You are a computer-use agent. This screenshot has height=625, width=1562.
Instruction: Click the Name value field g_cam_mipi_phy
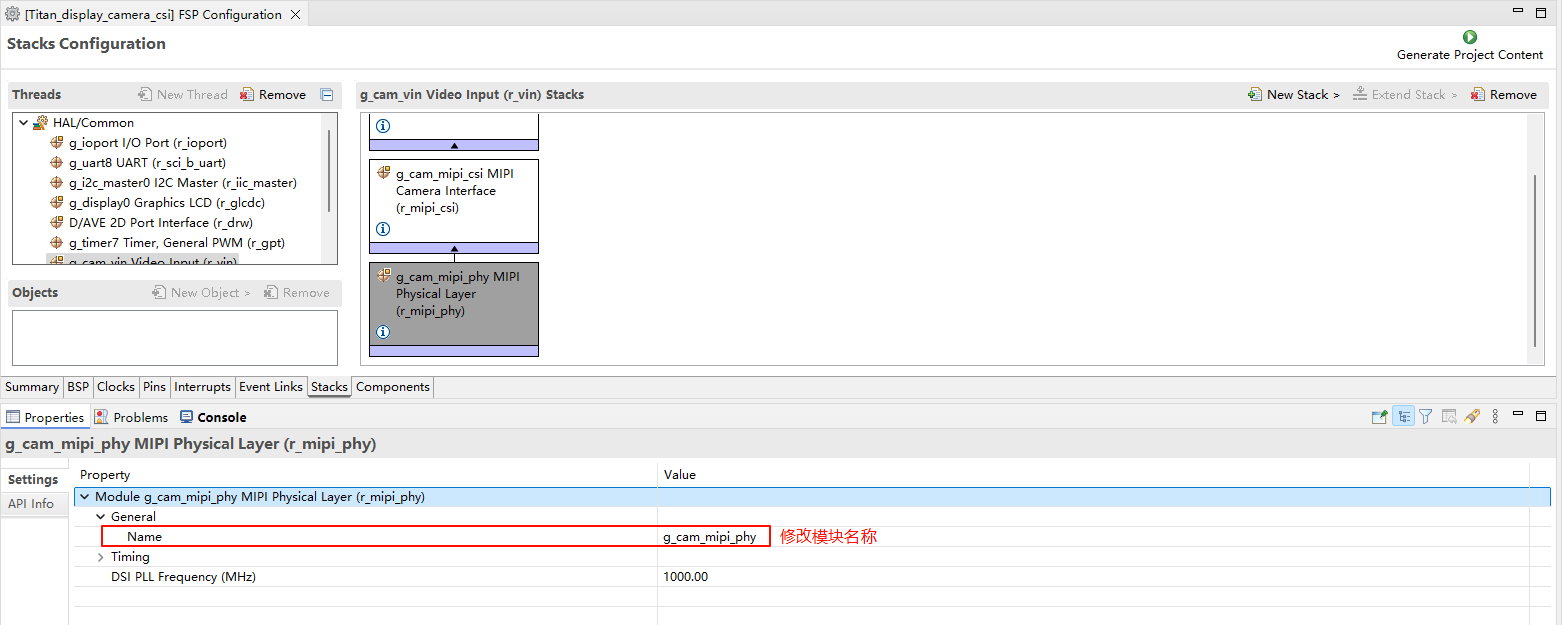[710, 537]
